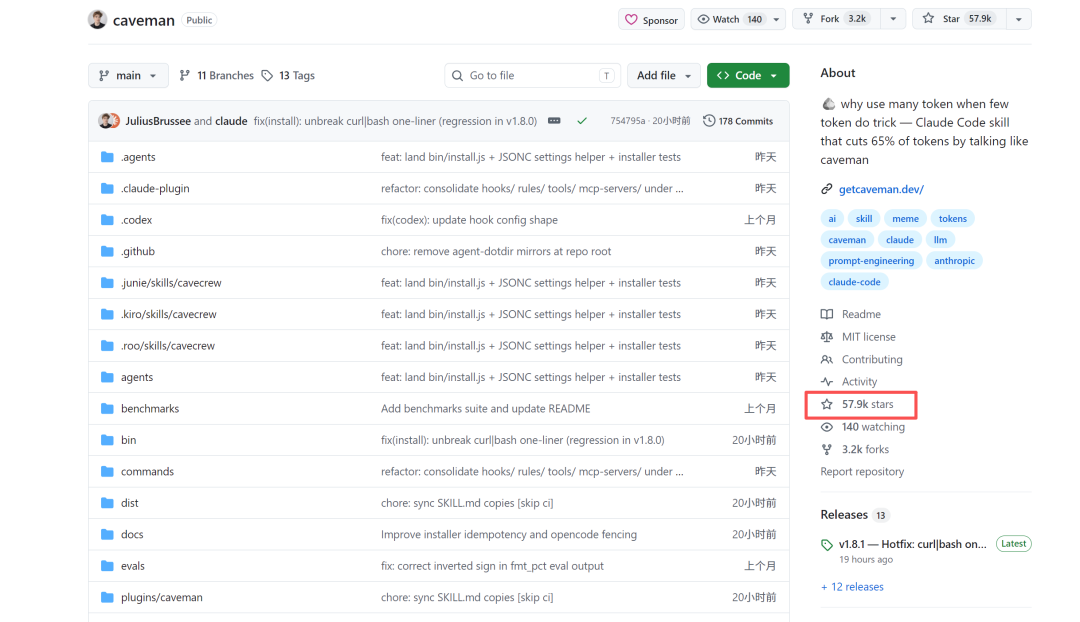
Task: Select the llm topic tag
Action: pos(940,240)
